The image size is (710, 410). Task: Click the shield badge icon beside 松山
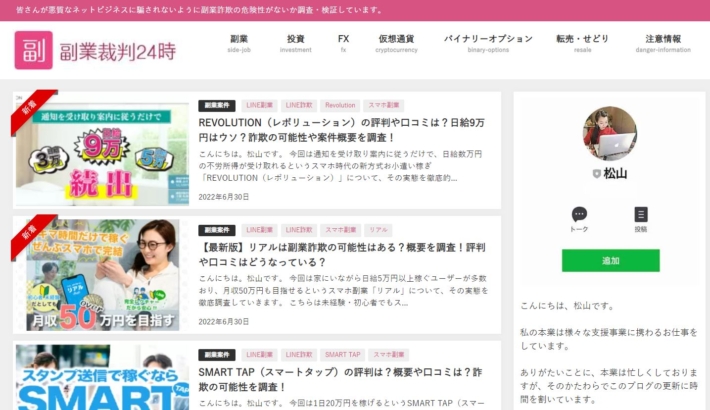(597, 174)
